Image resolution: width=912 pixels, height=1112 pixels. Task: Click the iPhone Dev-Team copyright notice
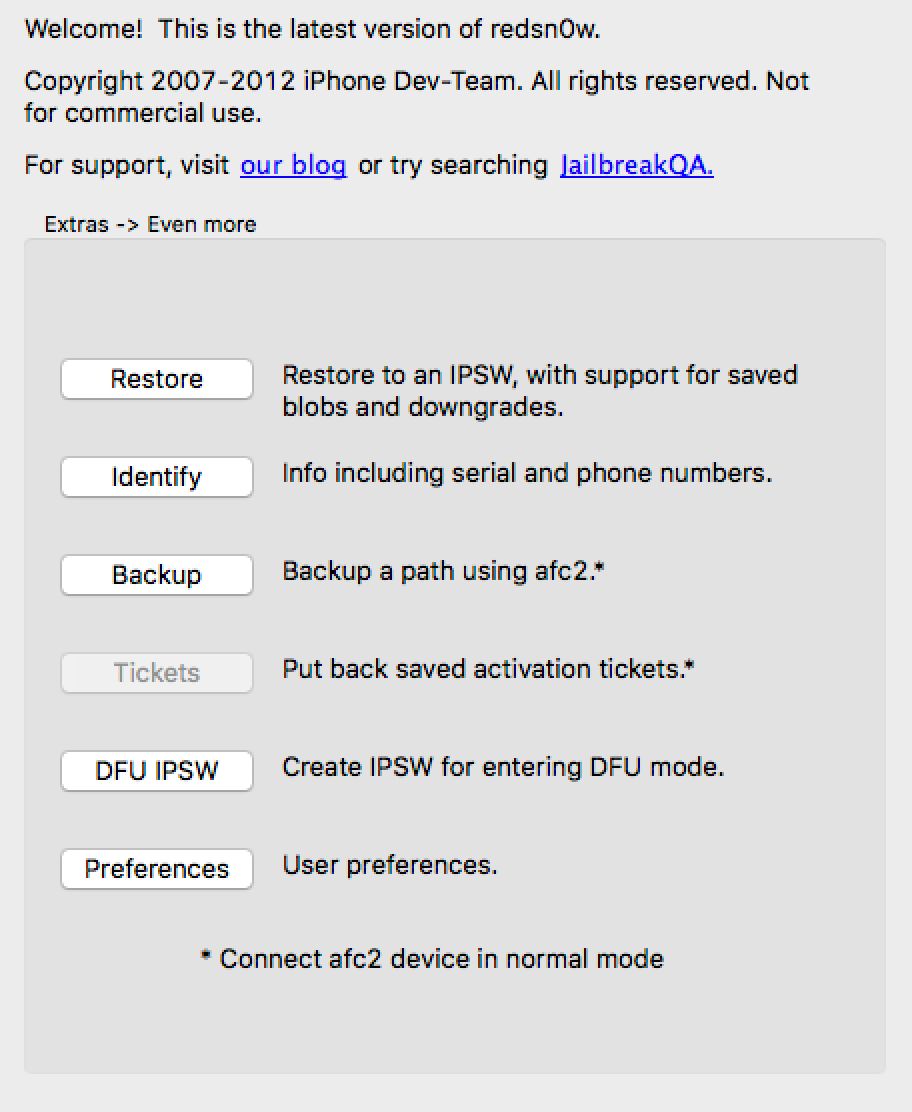tap(416, 97)
